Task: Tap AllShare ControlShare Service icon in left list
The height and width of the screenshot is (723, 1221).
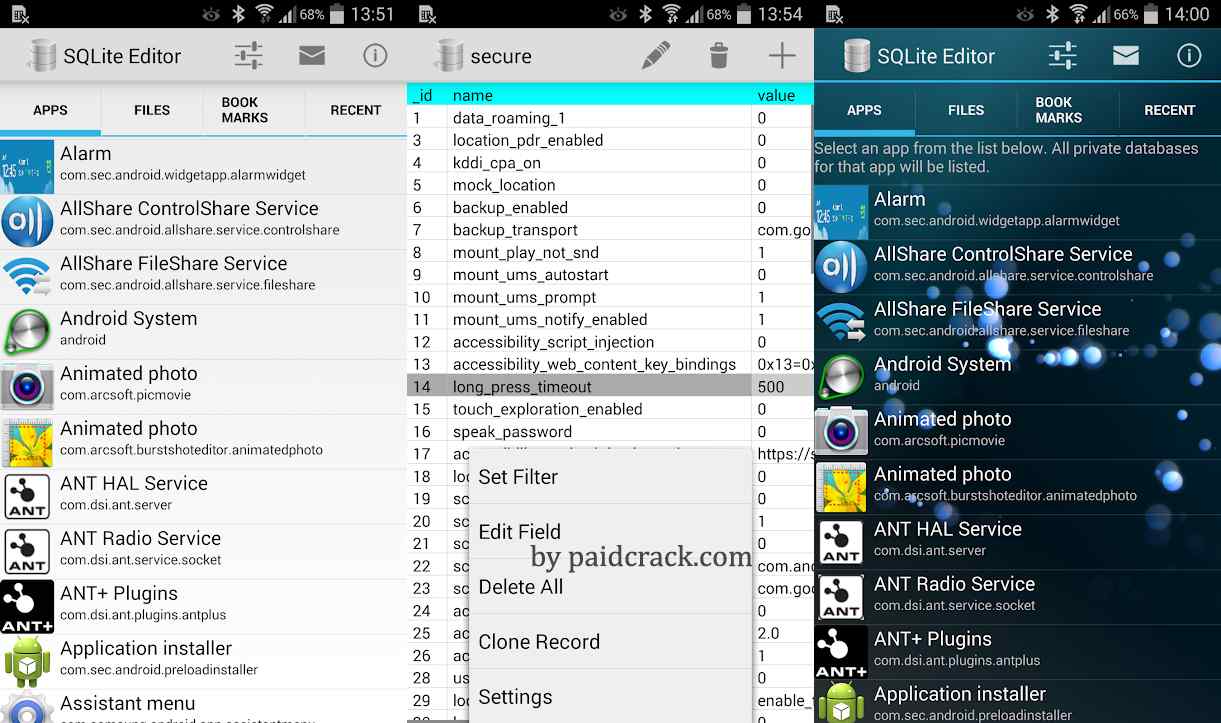Action: coord(27,221)
